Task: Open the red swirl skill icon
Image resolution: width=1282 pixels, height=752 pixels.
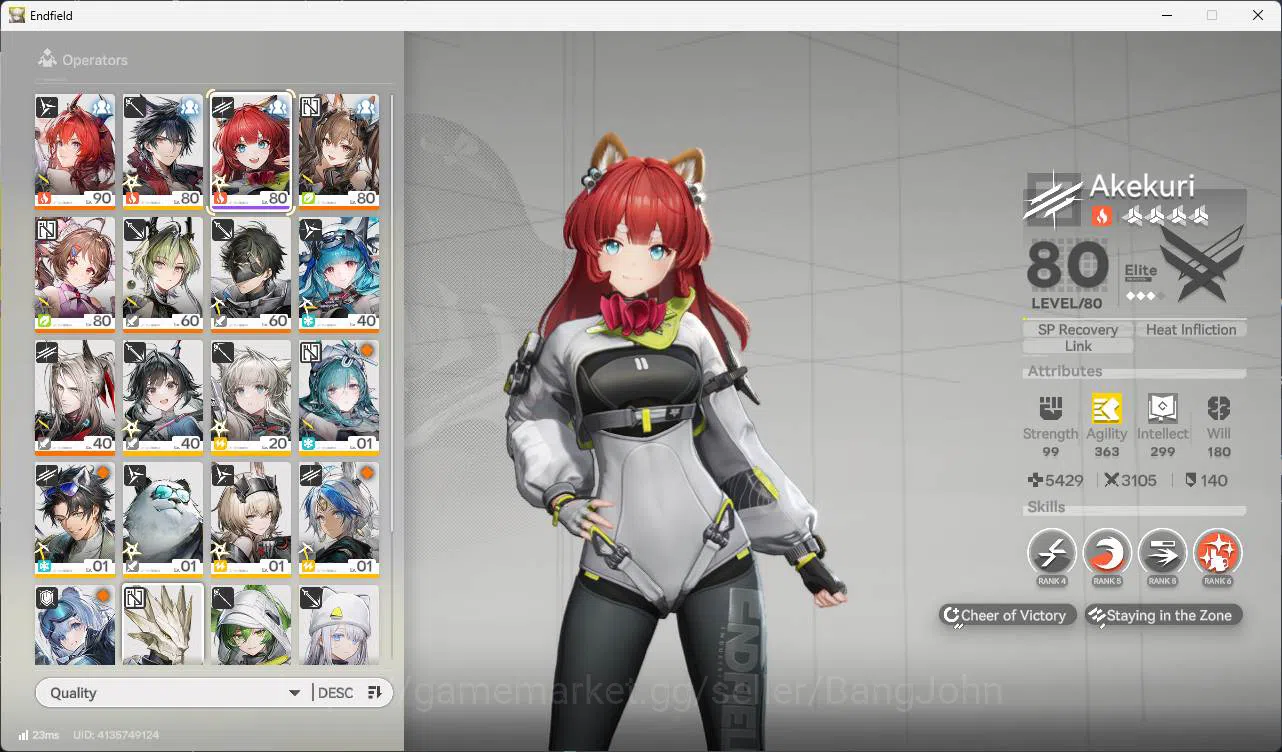Action: 1107,552
